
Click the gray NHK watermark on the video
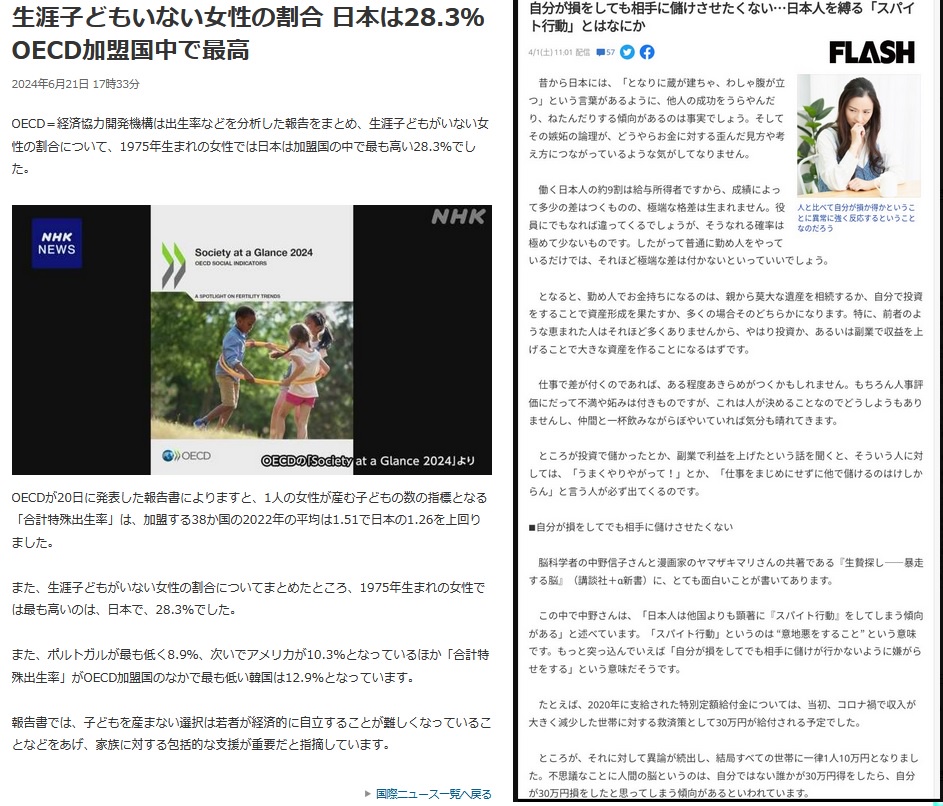point(458,217)
